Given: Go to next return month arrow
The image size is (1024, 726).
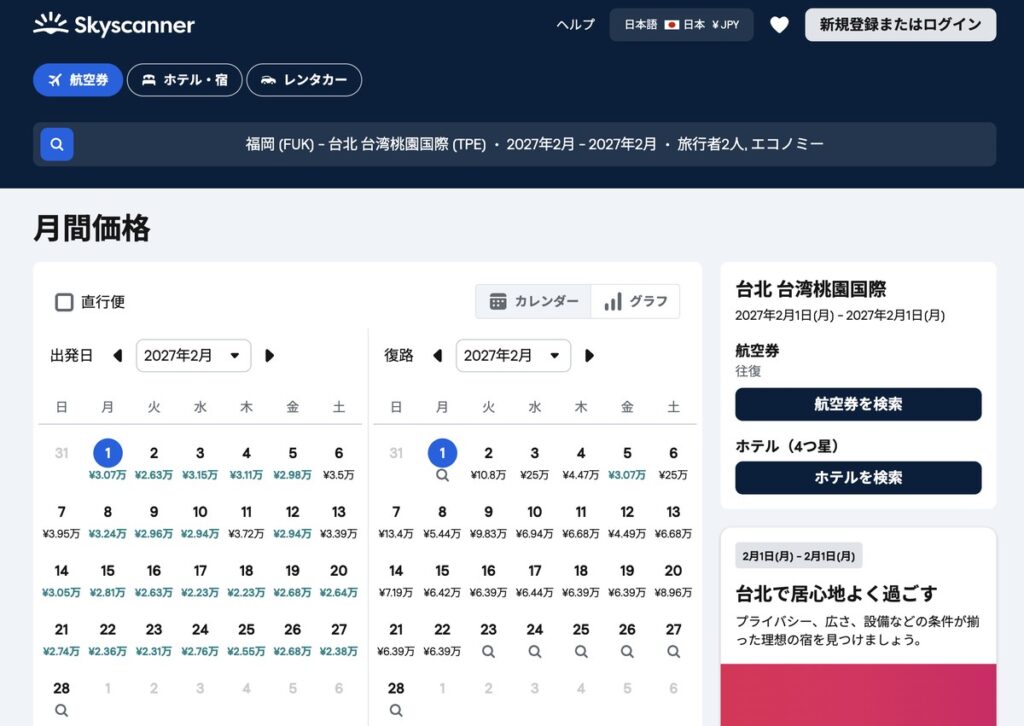Looking at the screenshot, I should [x=589, y=356].
